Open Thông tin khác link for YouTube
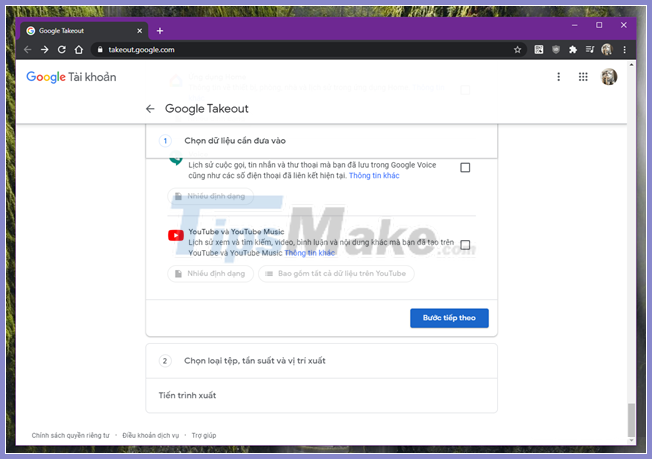Image resolution: width=652 pixels, height=459 pixels. [x=310, y=253]
